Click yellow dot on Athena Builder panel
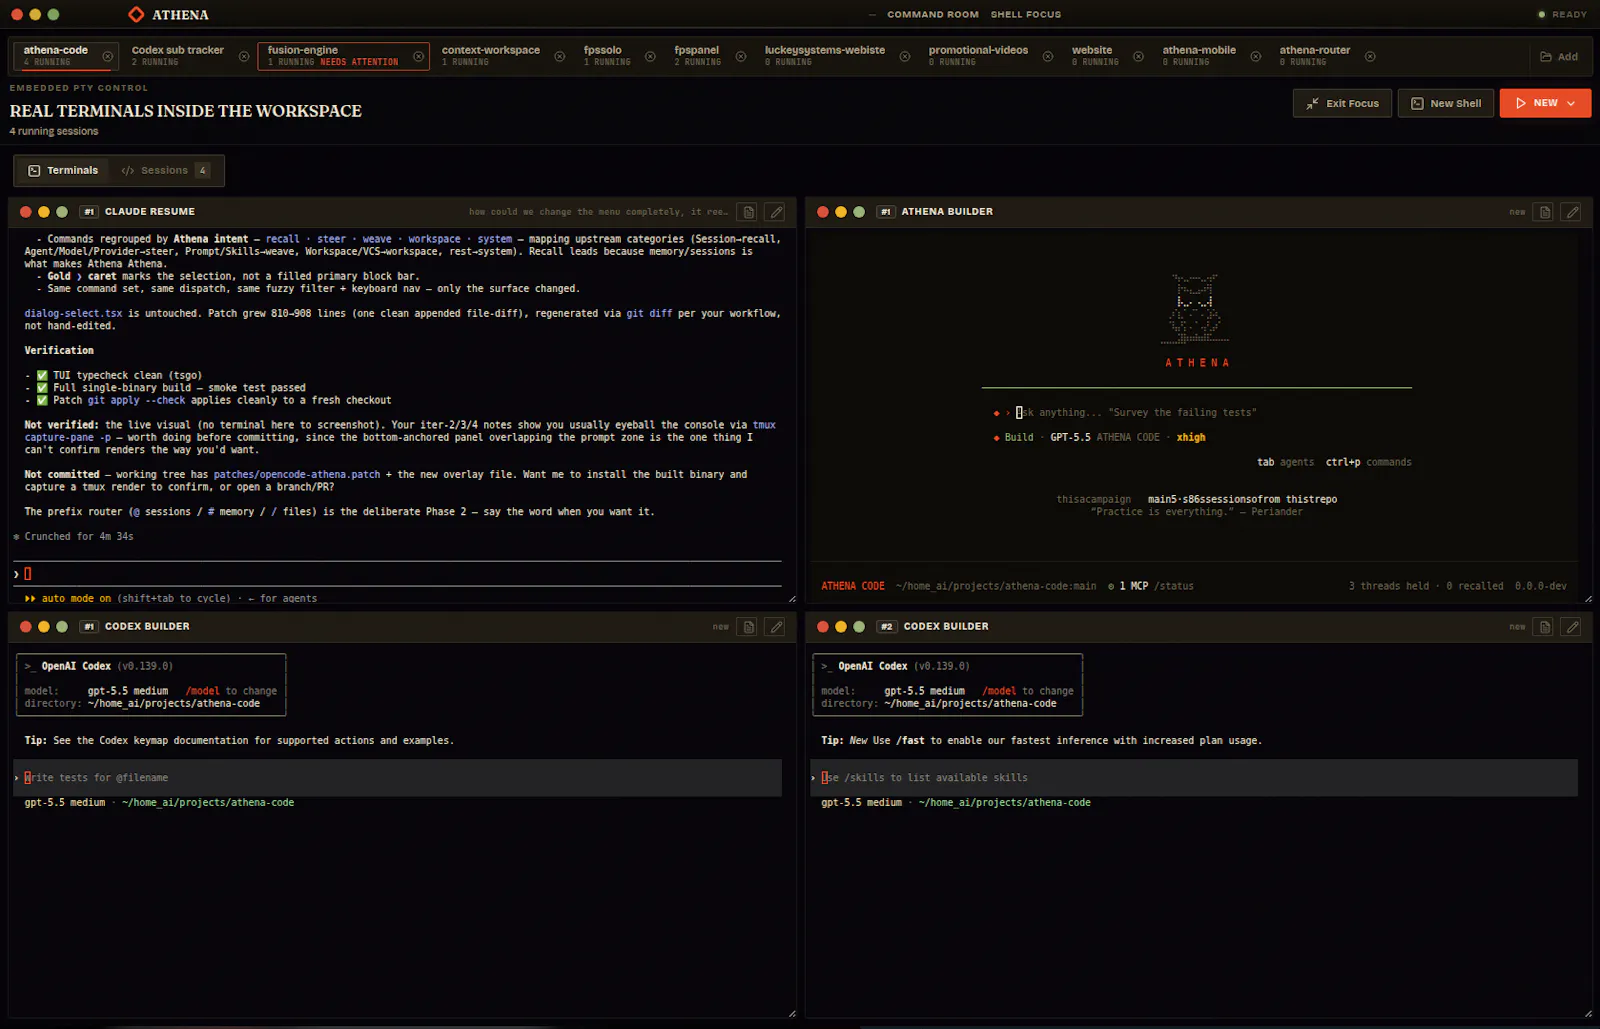This screenshot has width=1600, height=1029. [841, 212]
